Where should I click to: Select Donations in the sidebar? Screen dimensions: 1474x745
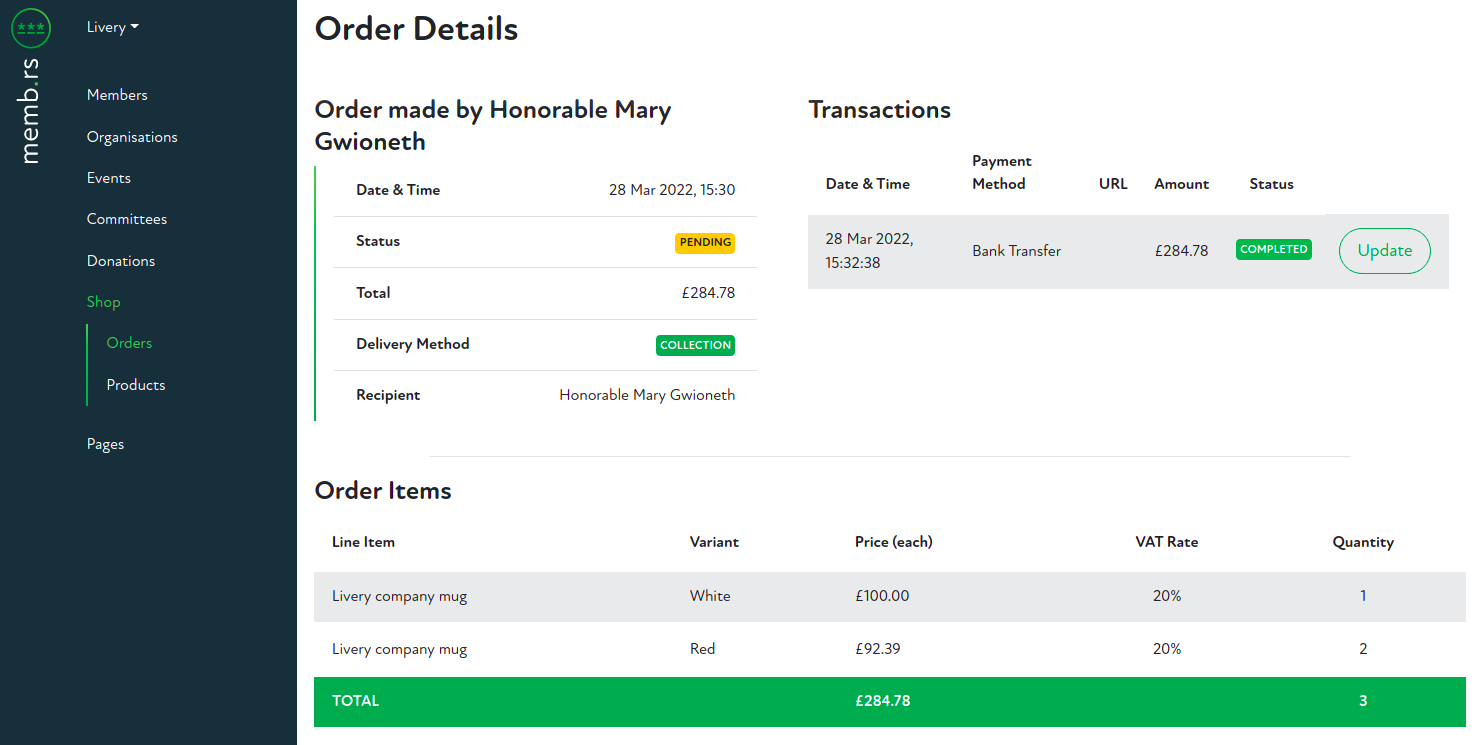coord(121,261)
